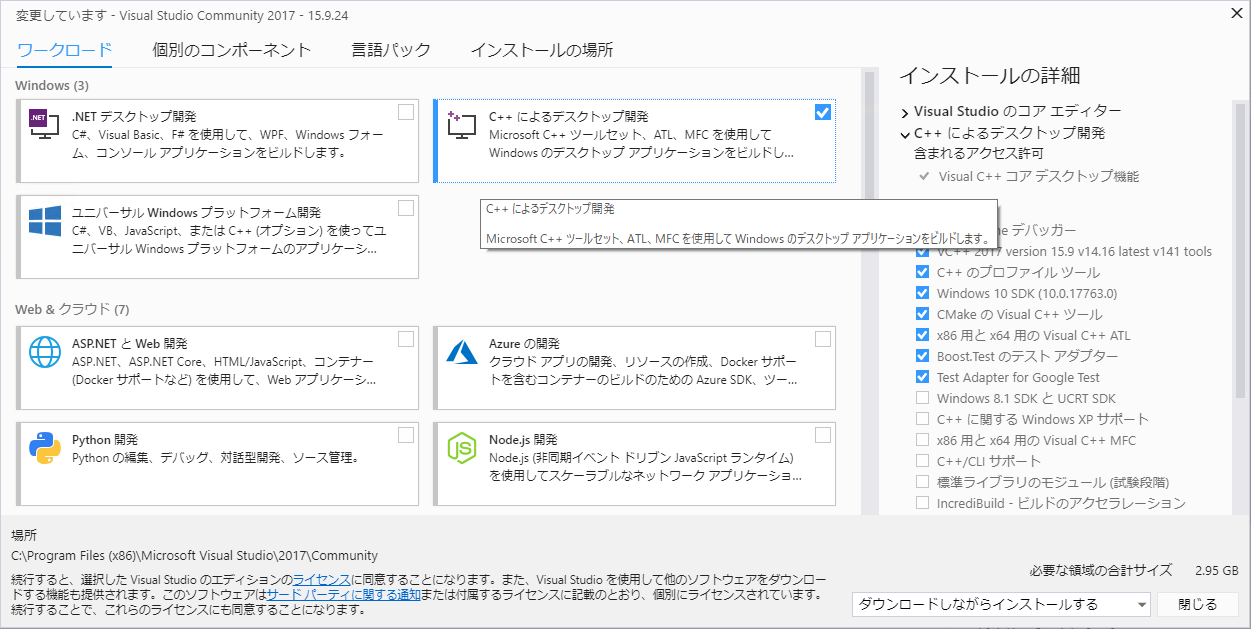Screen dimensions: 1251x629
Task: Click the Azure logo icon
Action: click(x=462, y=352)
